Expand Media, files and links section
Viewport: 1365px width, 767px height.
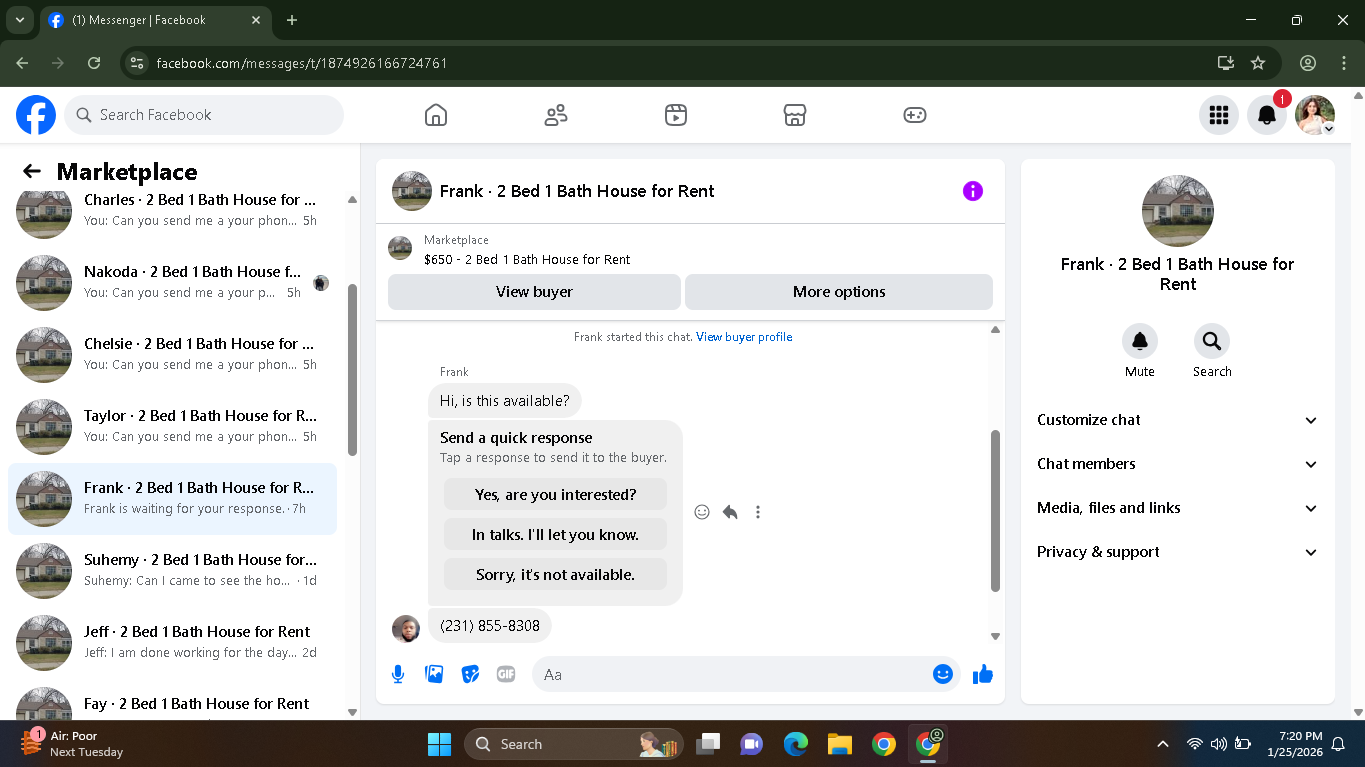1178,508
